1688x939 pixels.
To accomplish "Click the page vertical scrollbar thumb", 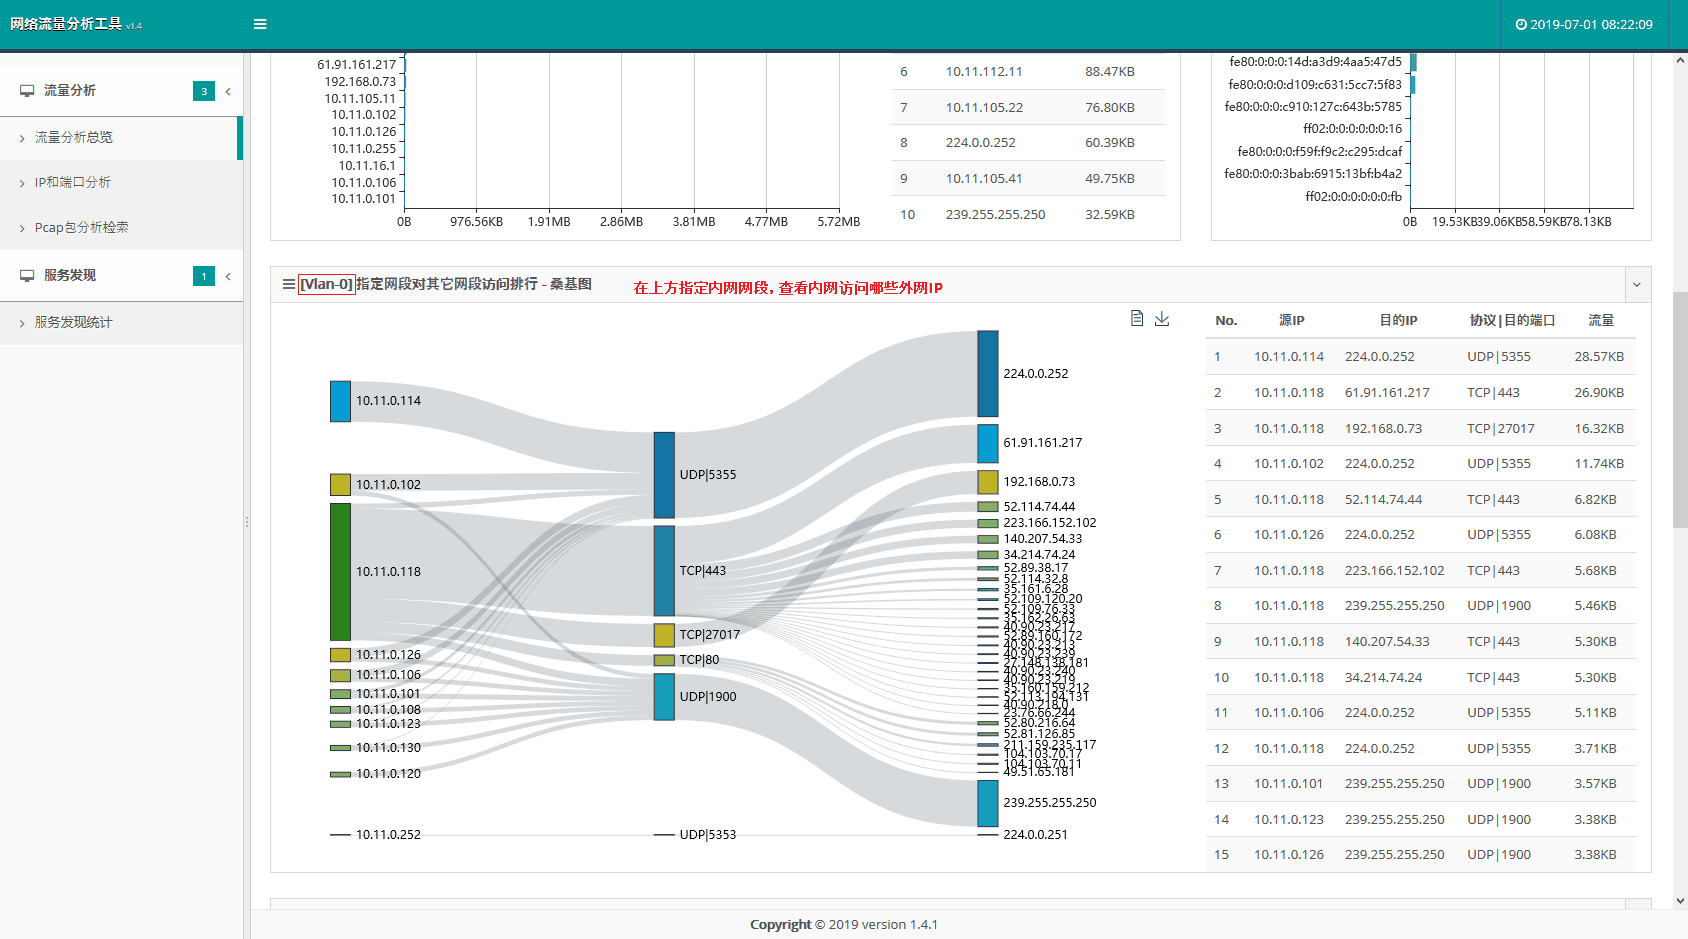I will (1679, 410).
